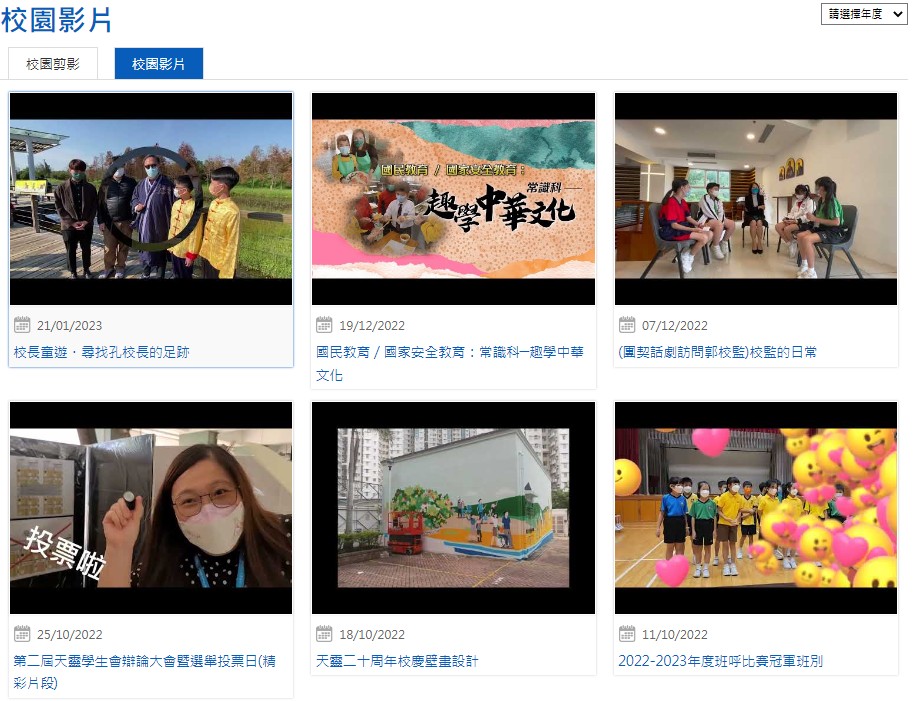Select the active 校園影片 tab

158,63
